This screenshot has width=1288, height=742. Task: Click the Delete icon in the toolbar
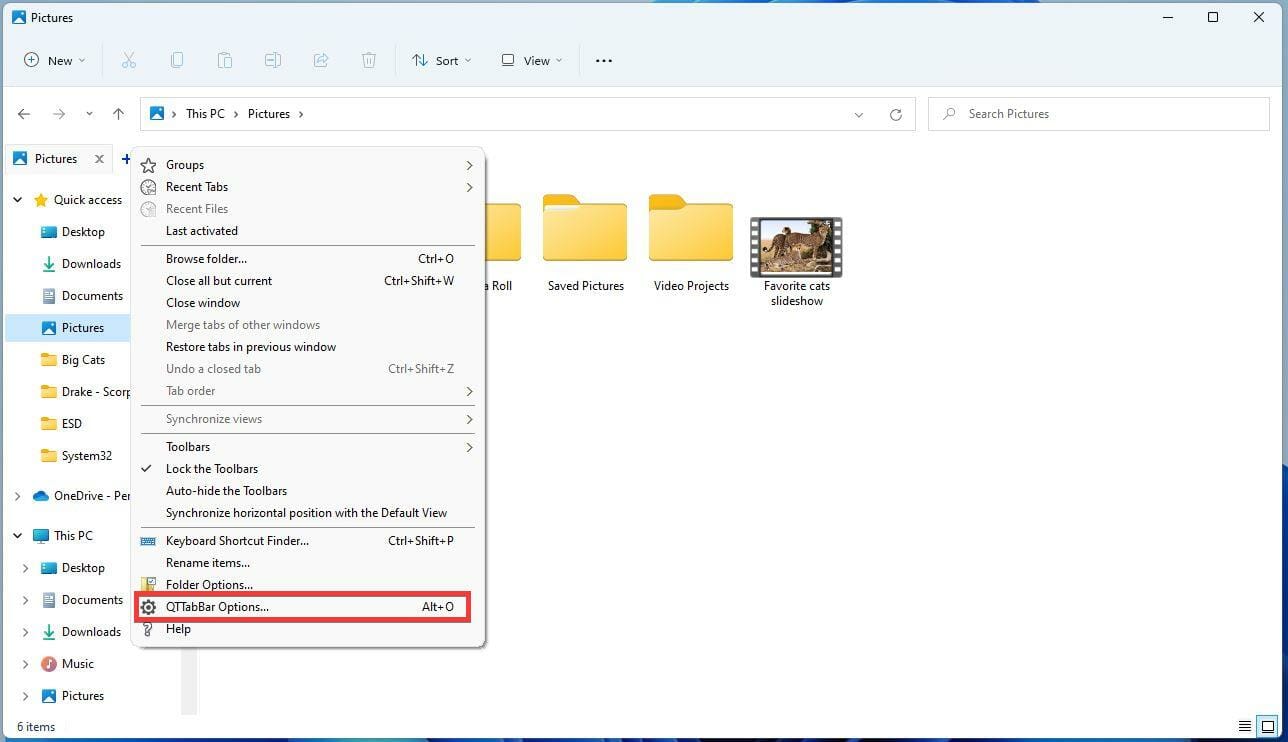(368, 60)
